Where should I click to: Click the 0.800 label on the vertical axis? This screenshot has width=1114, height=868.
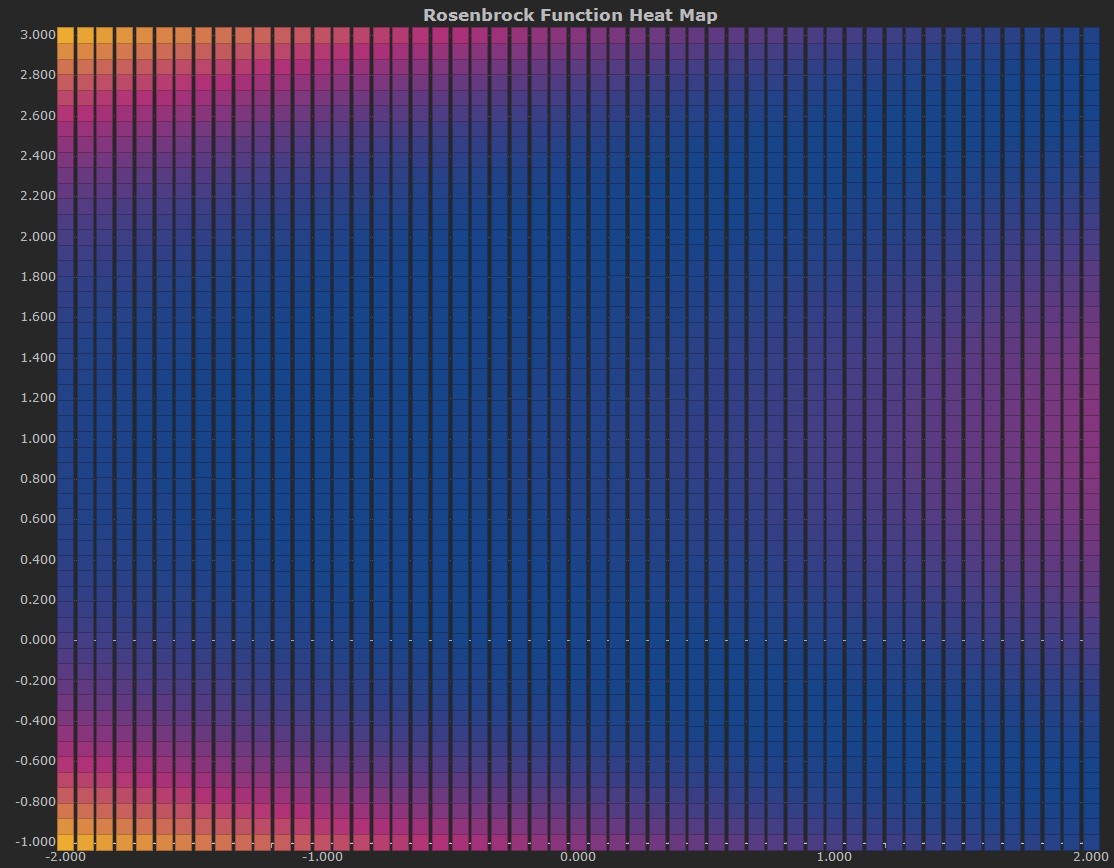[x=38, y=478]
